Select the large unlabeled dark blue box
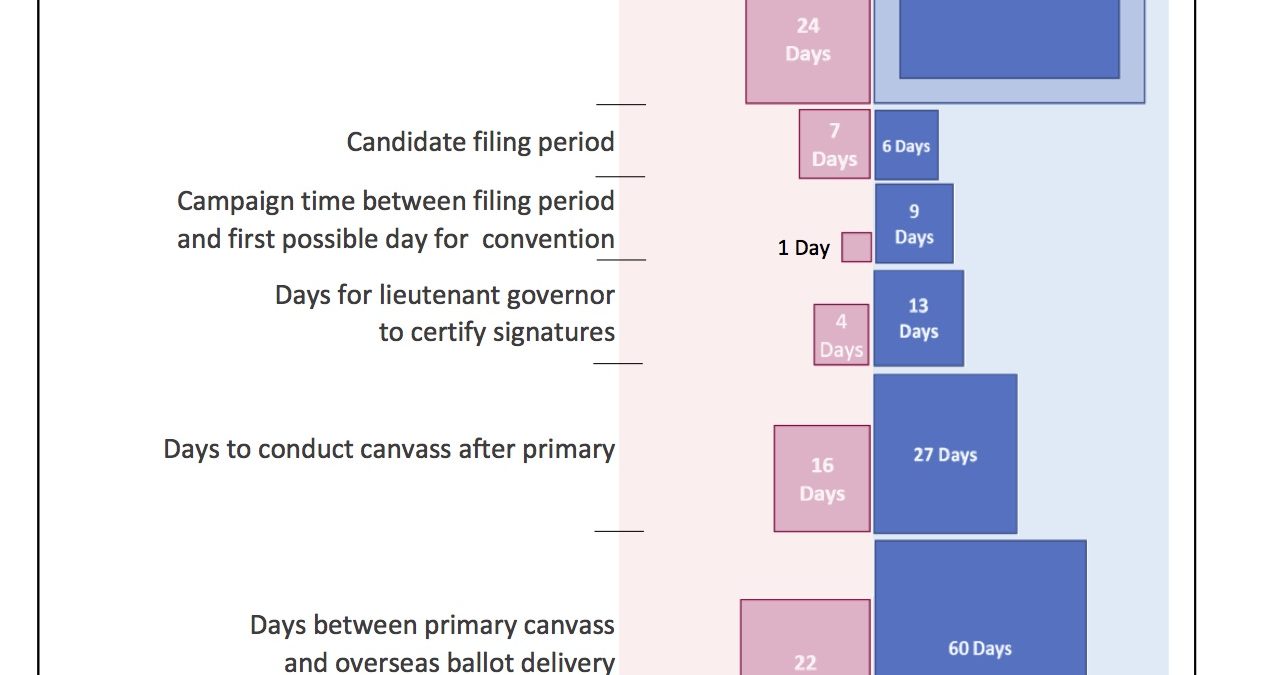This screenshot has height=675, width=1275. pos(1008,38)
